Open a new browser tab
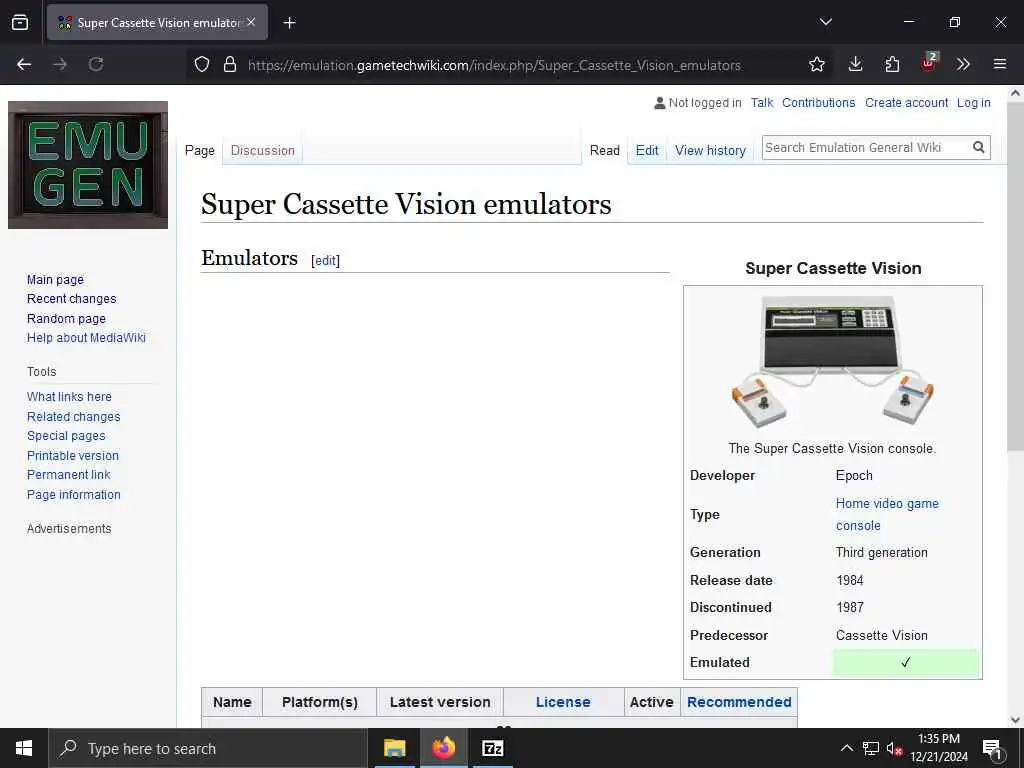Image resolution: width=1024 pixels, height=768 pixels. 289,23
